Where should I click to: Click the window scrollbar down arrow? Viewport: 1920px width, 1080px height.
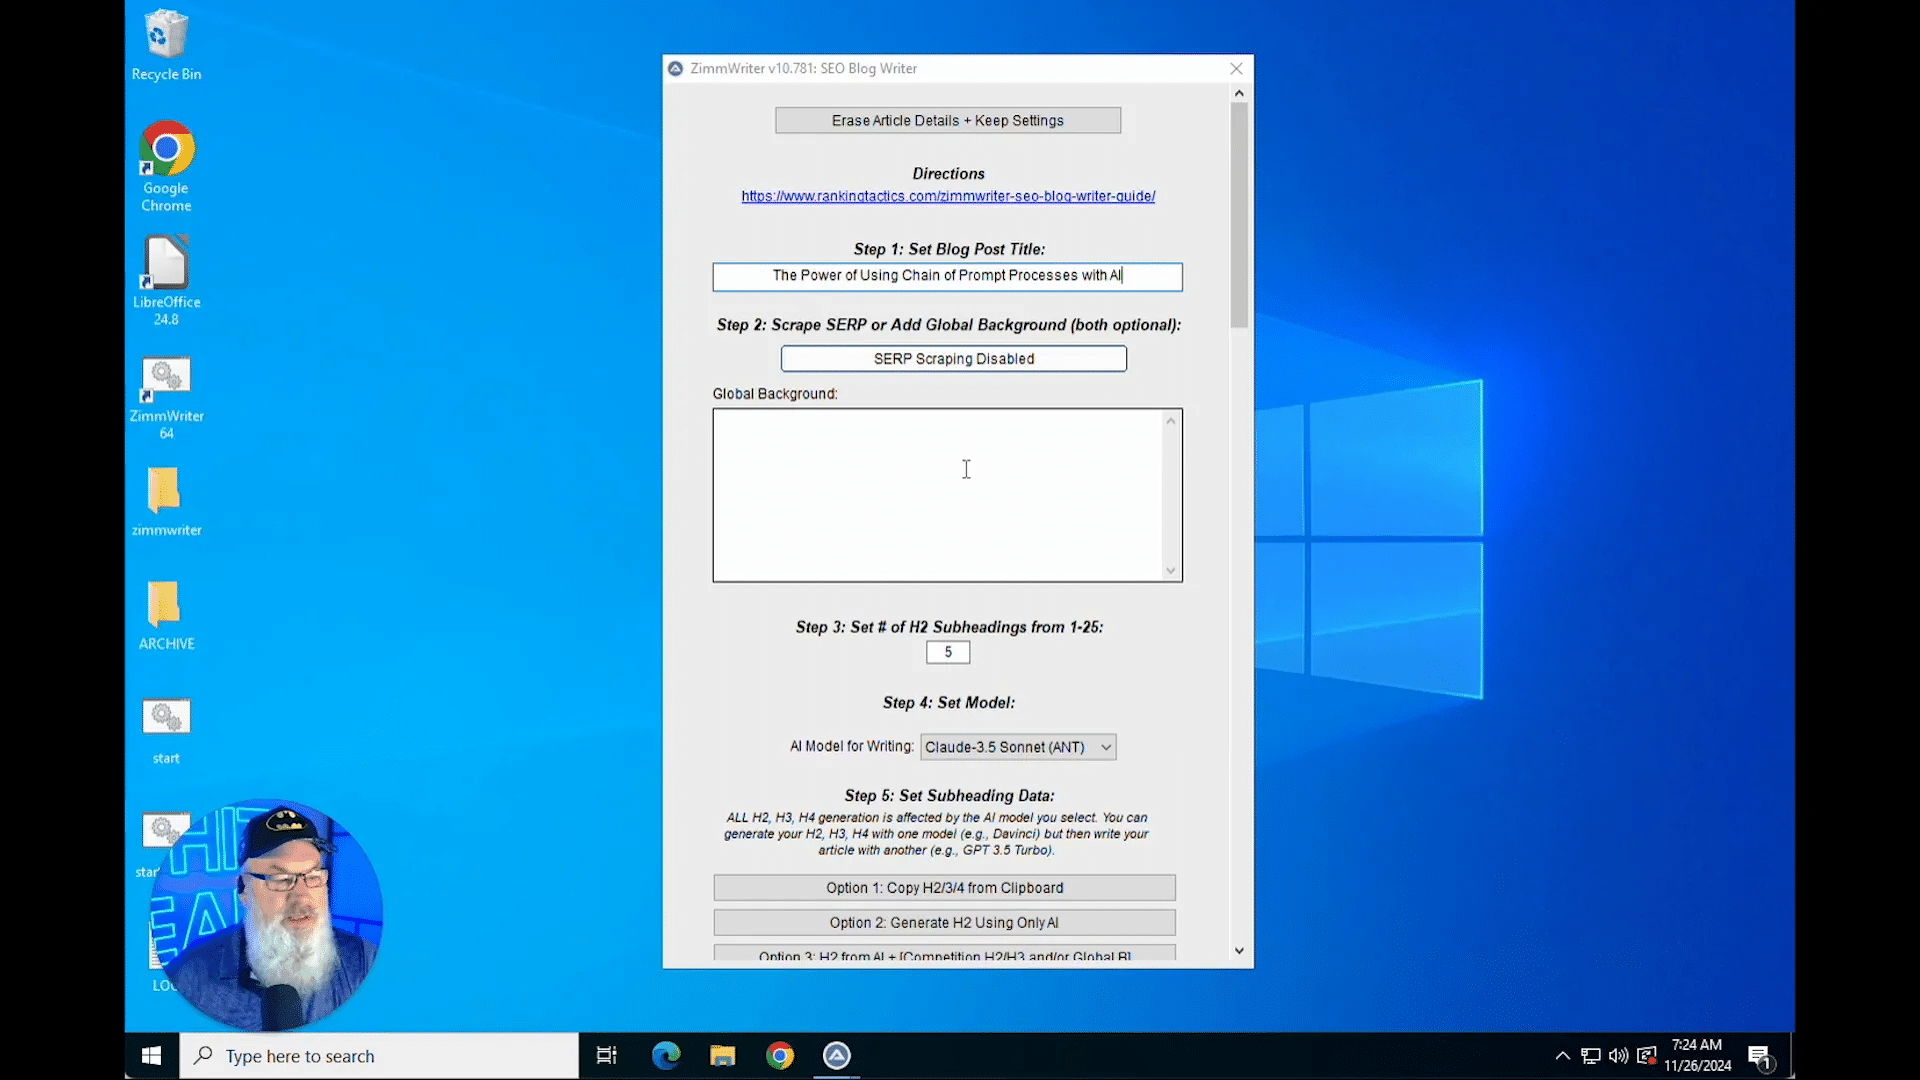coord(1240,951)
